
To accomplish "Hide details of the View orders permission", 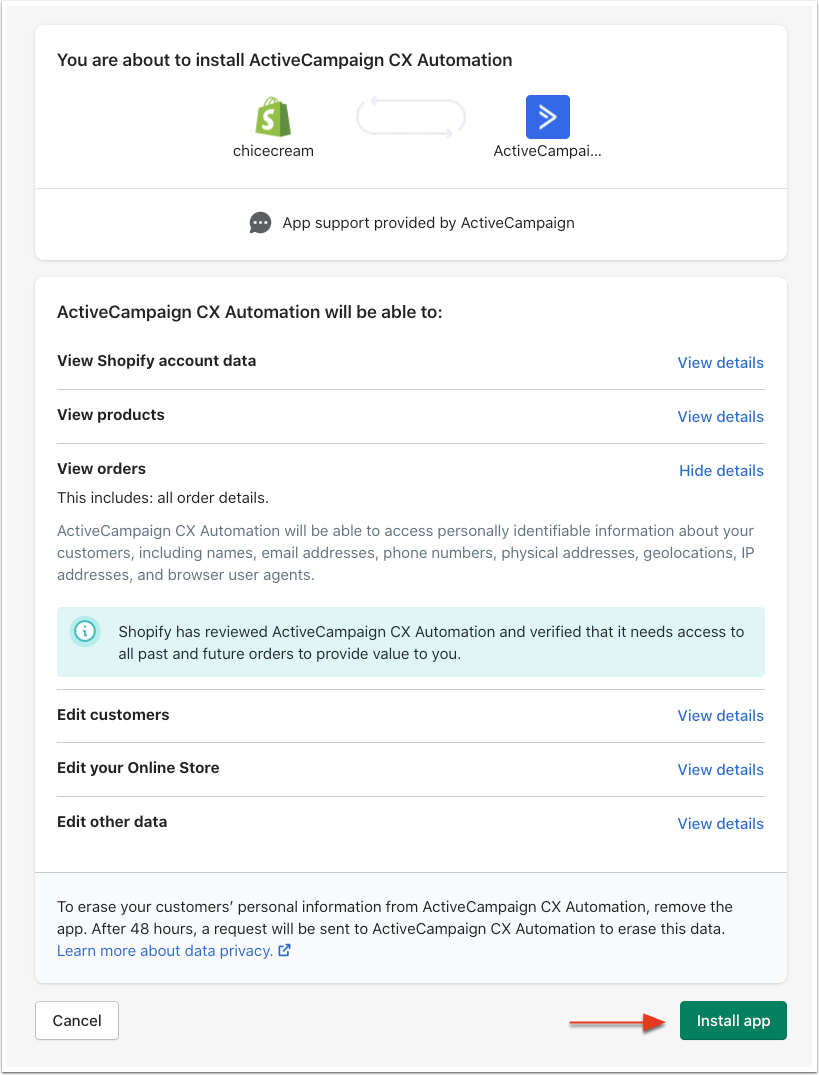I will coord(721,471).
